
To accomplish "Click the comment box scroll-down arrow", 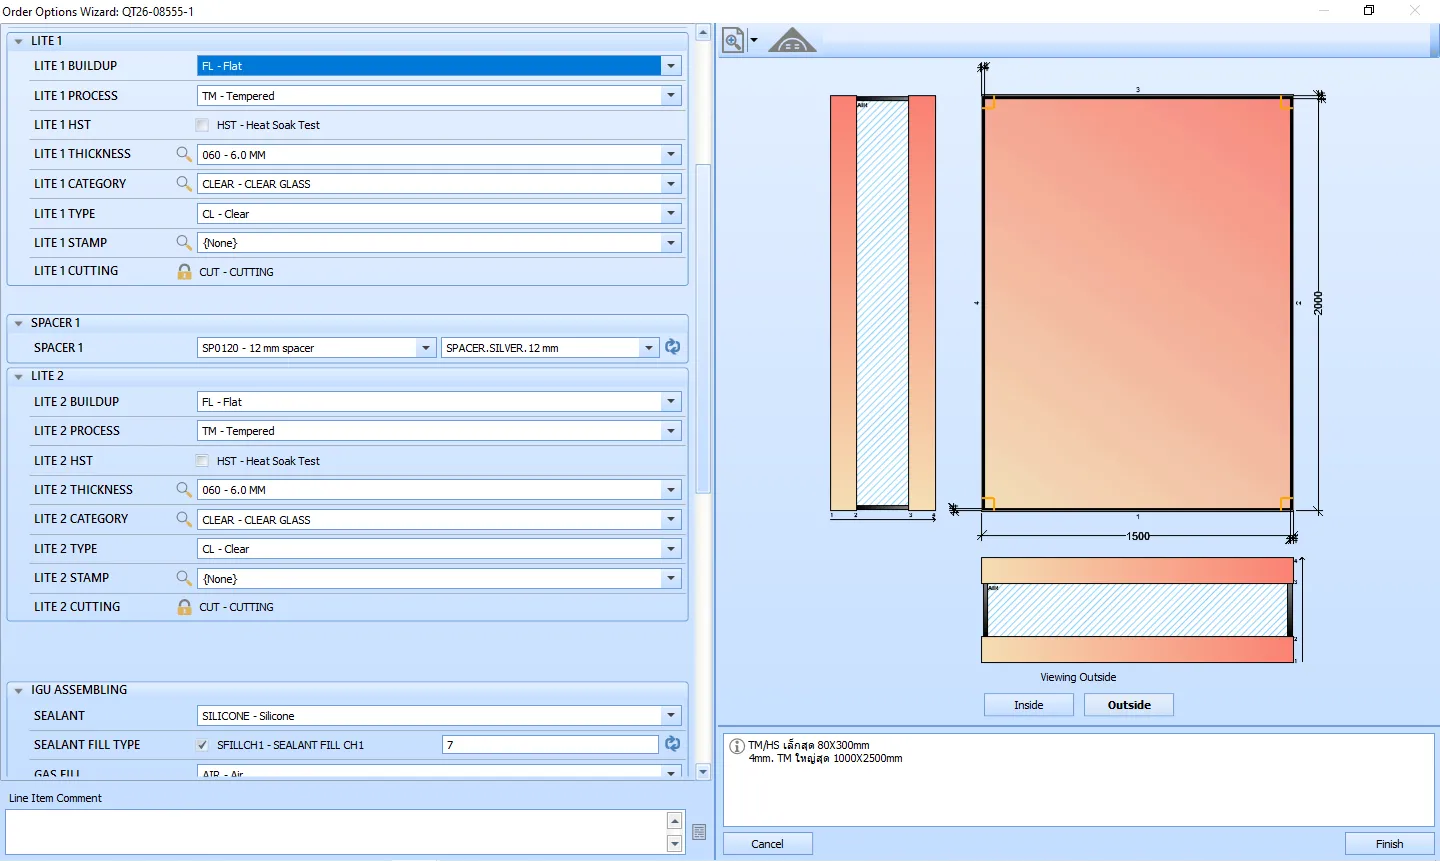I will (x=675, y=844).
